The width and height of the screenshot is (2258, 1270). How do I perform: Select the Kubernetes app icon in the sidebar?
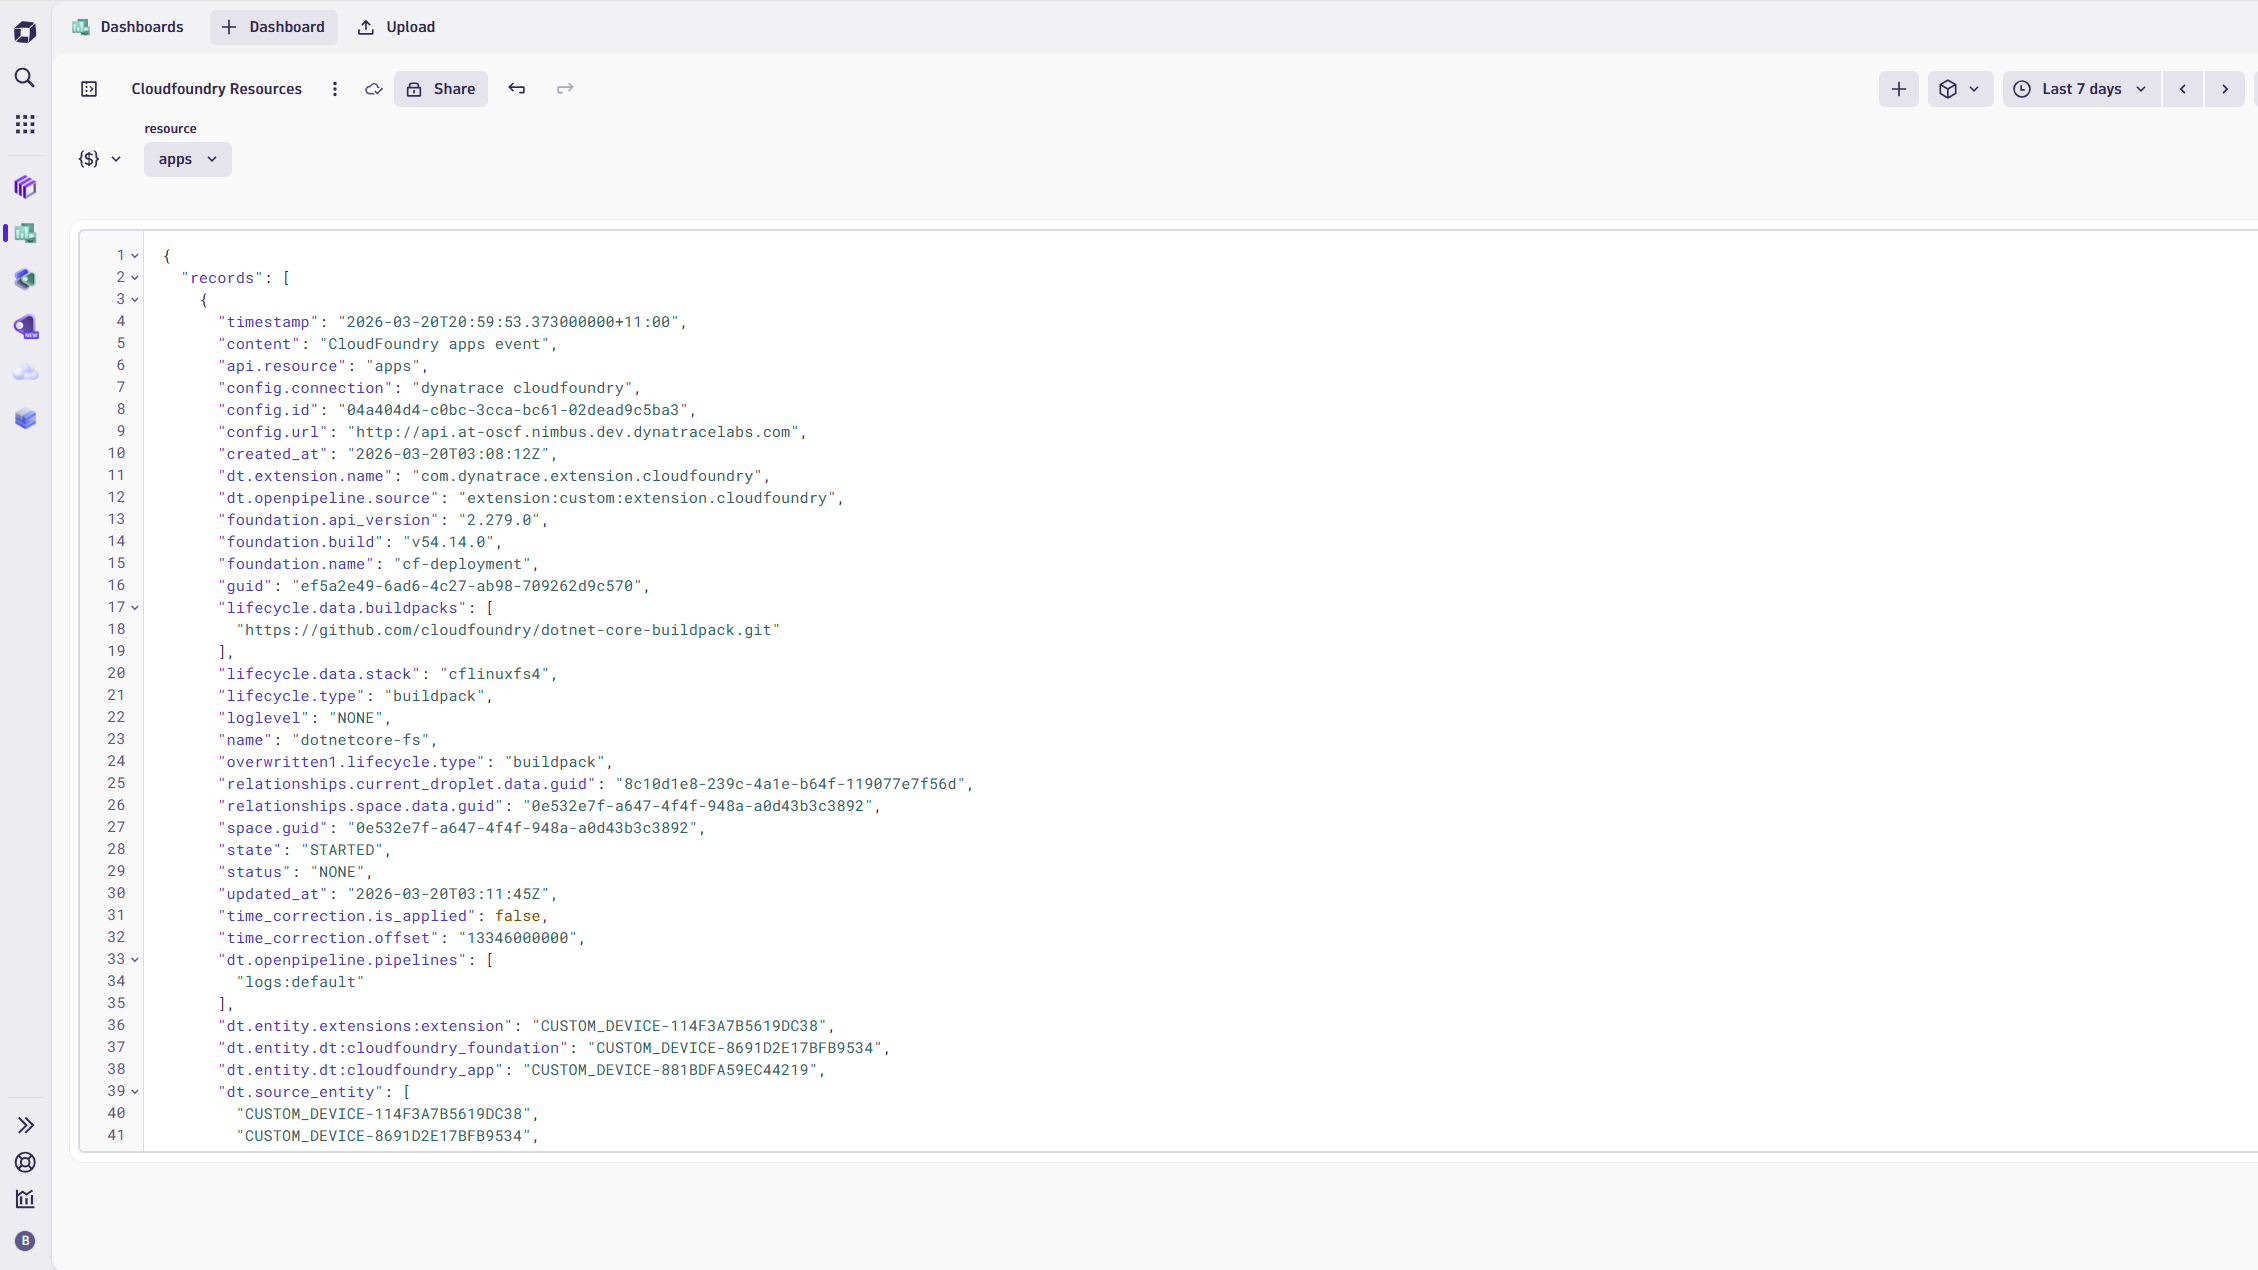25,279
